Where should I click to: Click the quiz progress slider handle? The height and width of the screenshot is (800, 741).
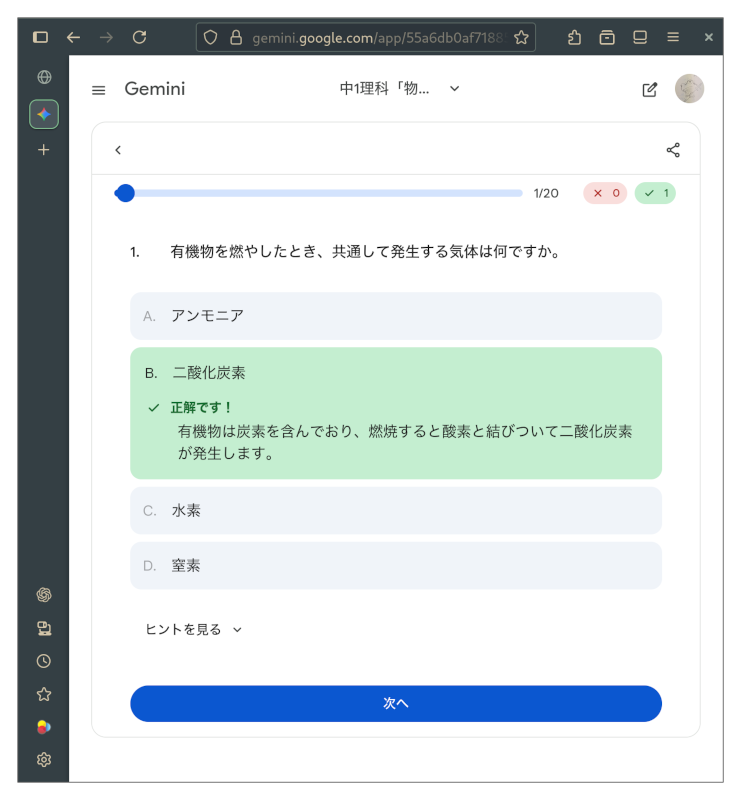[x=125, y=193]
